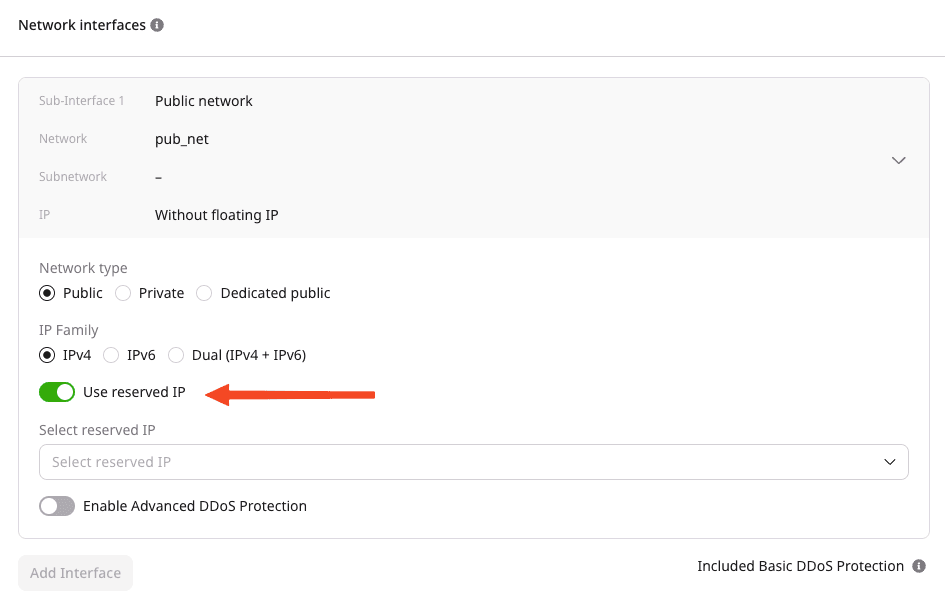
Task: Choose IPv6 as the IP family
Action: click(111, 355)
